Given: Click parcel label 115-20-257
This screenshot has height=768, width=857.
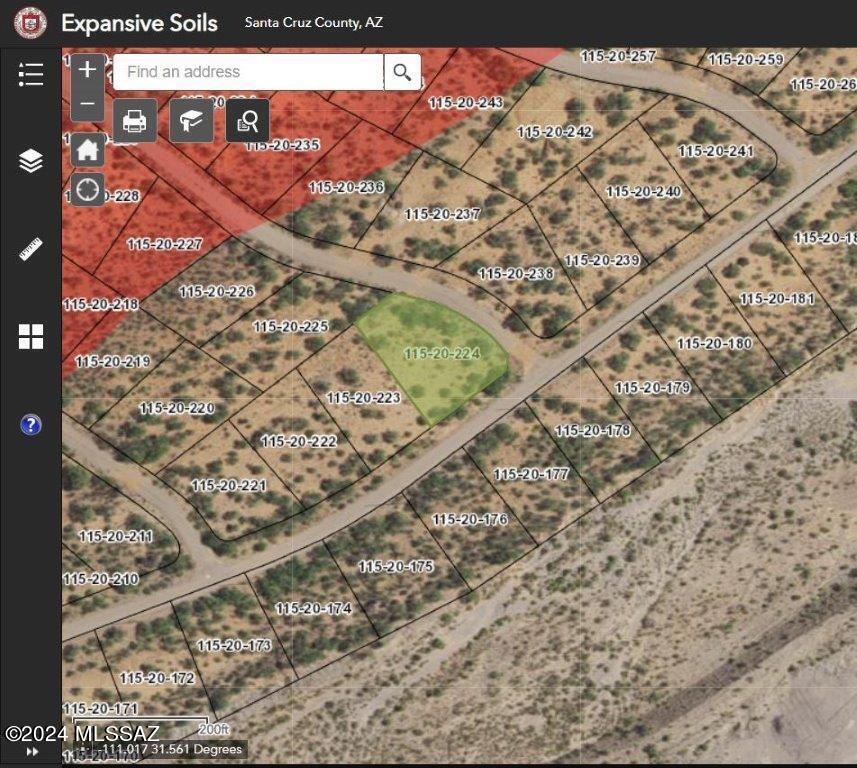Looking at the screenshot, I should tap(618, 56).
